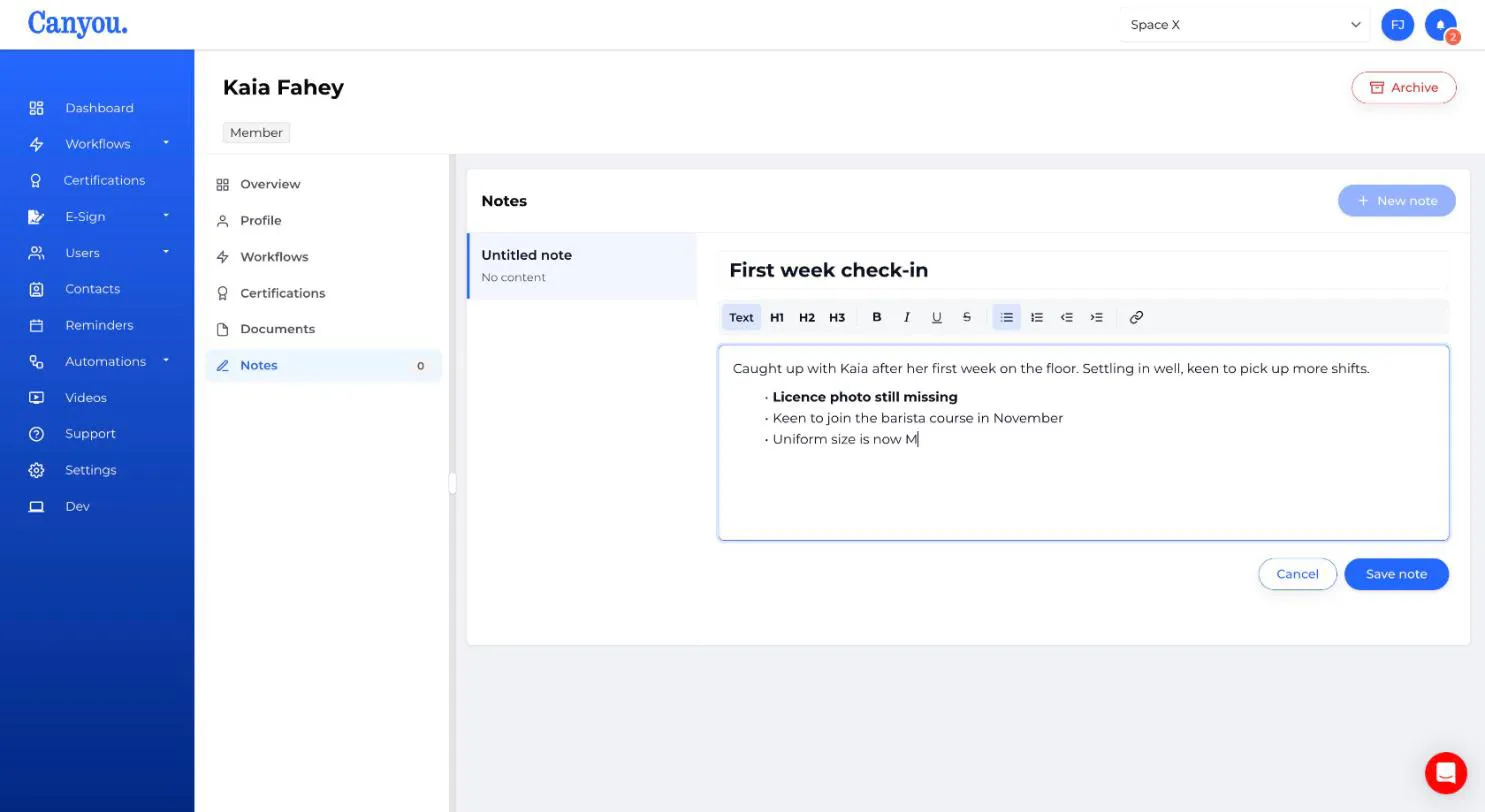
Task: Click the New note button
Action: pyautogui.click(x=1396, y=200)
